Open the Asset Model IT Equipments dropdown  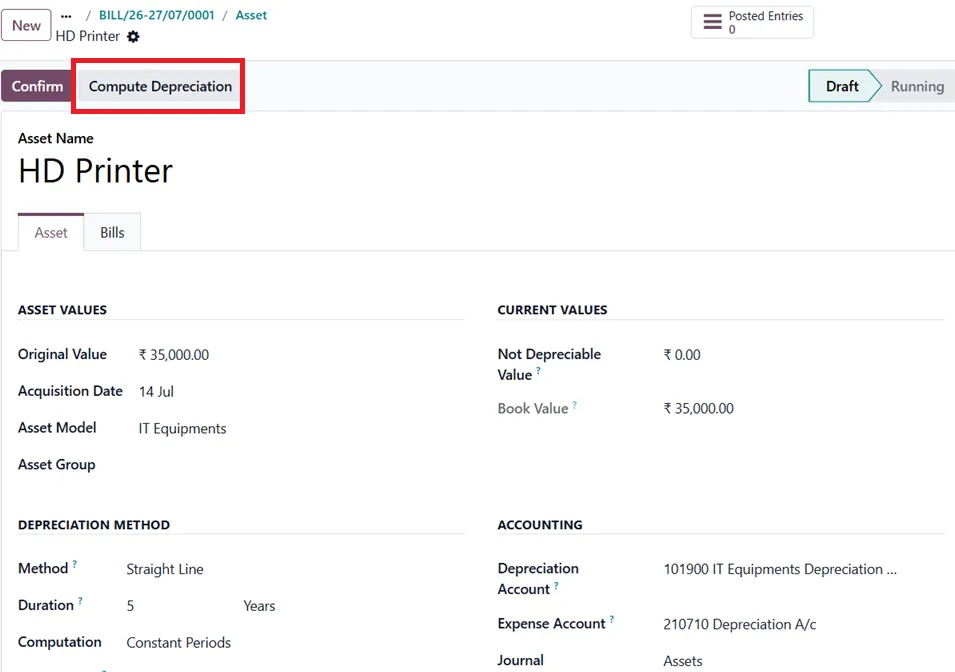tap(182, 429)
